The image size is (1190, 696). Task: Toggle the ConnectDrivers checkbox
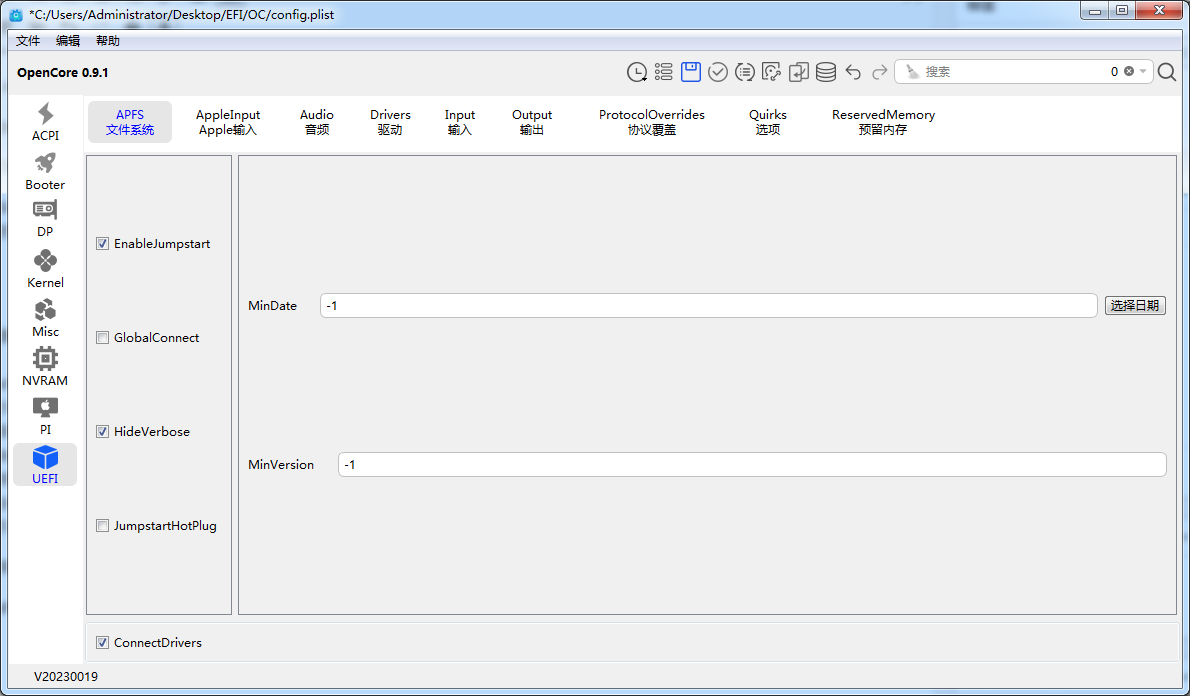coord(103,643)
